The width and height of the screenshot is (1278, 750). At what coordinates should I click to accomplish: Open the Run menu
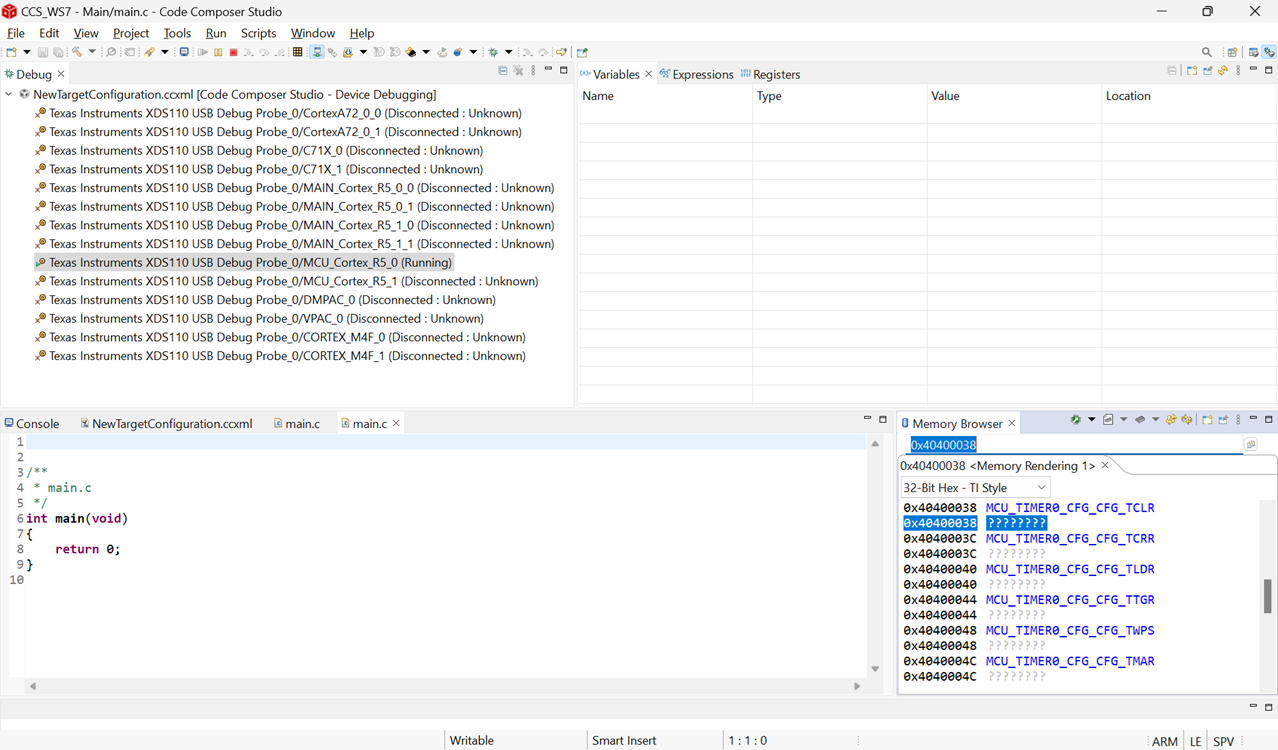[x=216, y=33]
